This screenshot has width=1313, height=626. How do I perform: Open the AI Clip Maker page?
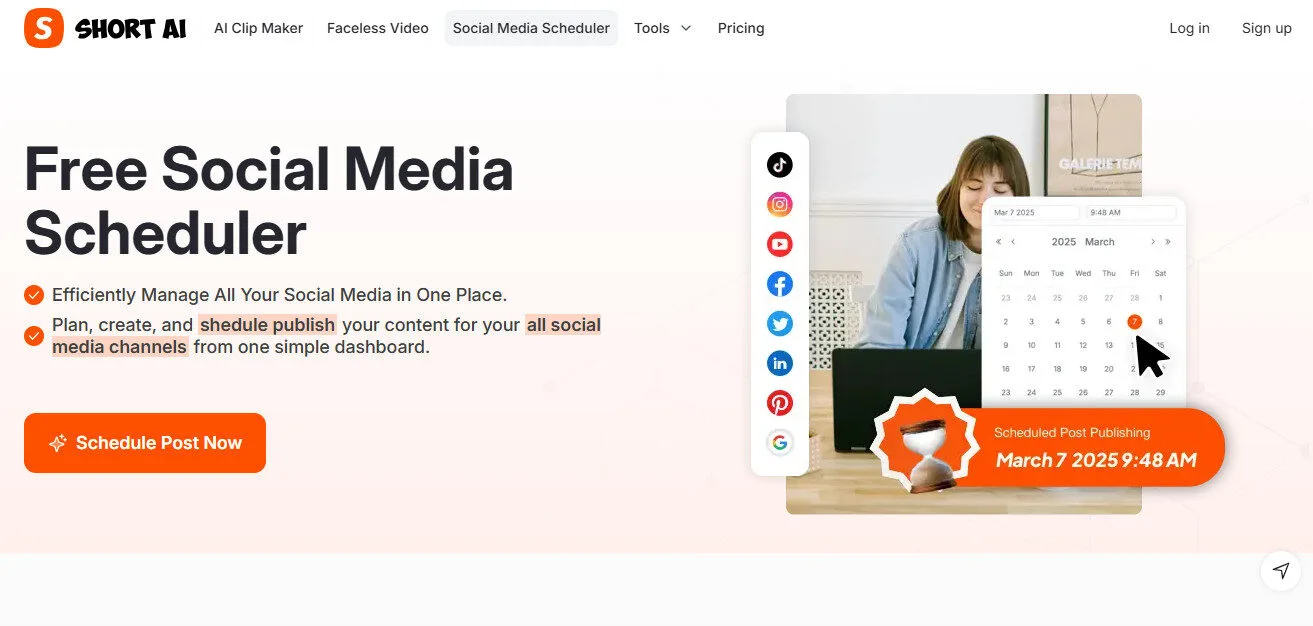point(258,28)
